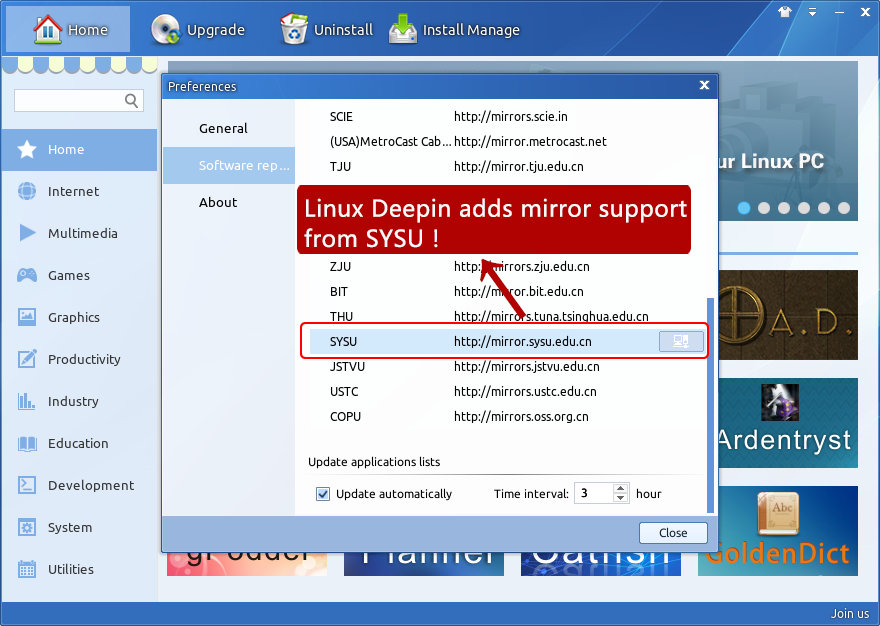Screen dimensions: 880x626
Task: Select the THU mirror row
Action: click(x=507, y=317)
